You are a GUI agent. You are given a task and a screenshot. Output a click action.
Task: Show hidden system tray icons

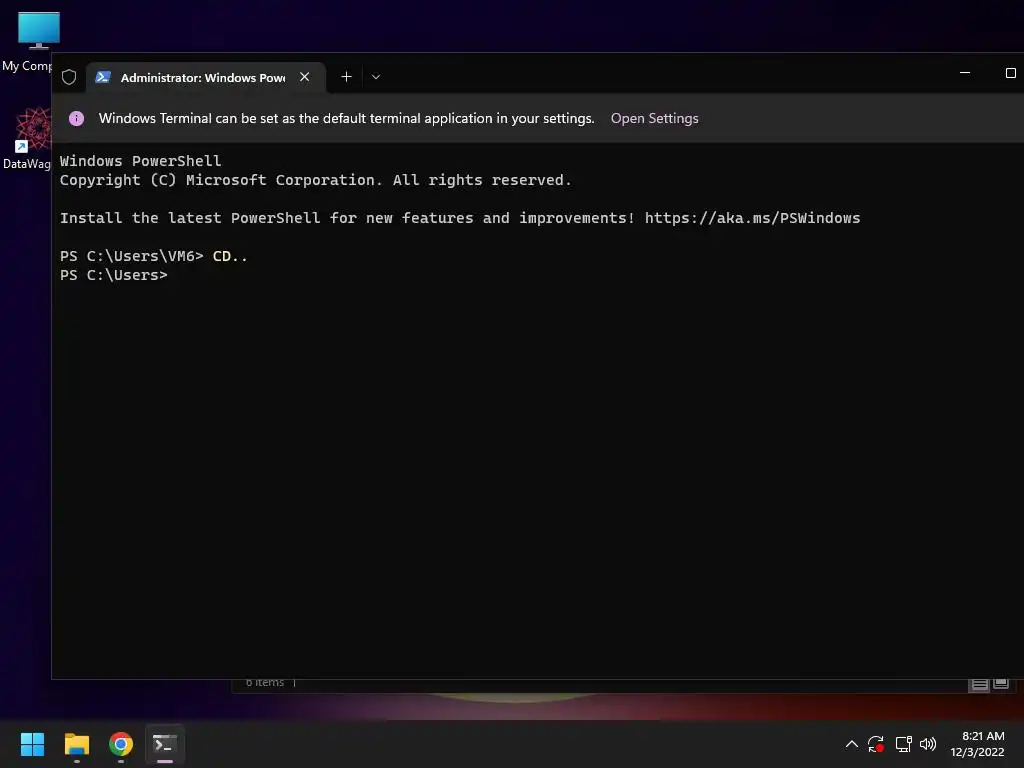point(852,744)
